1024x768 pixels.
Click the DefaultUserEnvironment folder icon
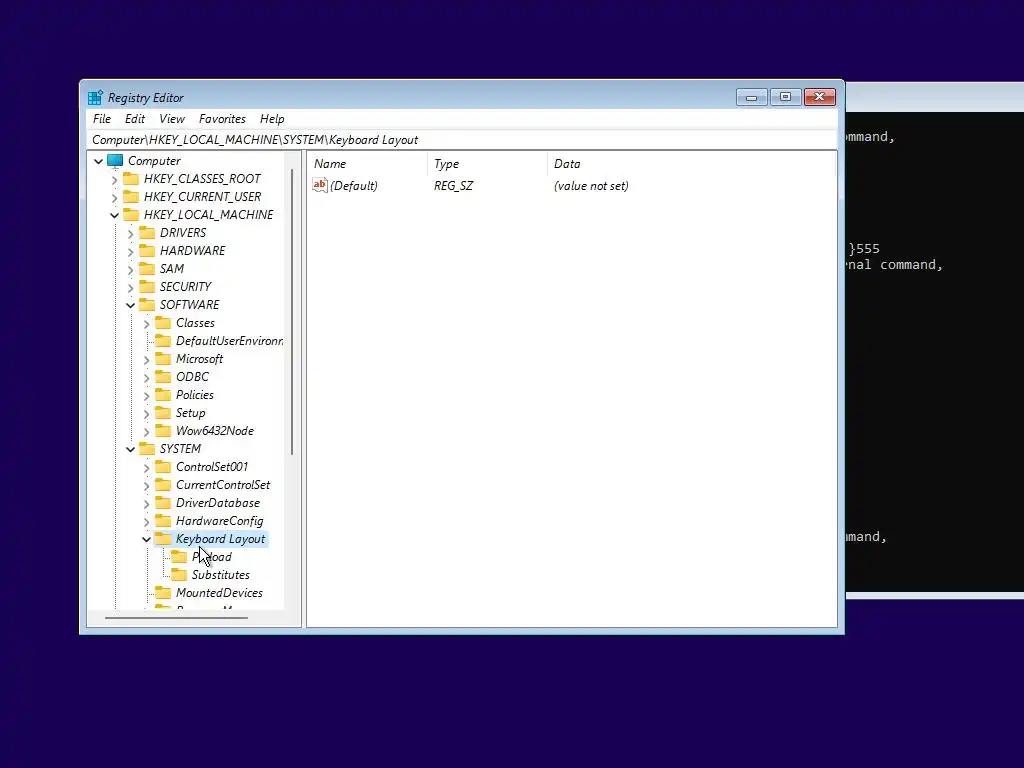pyautogui.click(x=163, y=341)
